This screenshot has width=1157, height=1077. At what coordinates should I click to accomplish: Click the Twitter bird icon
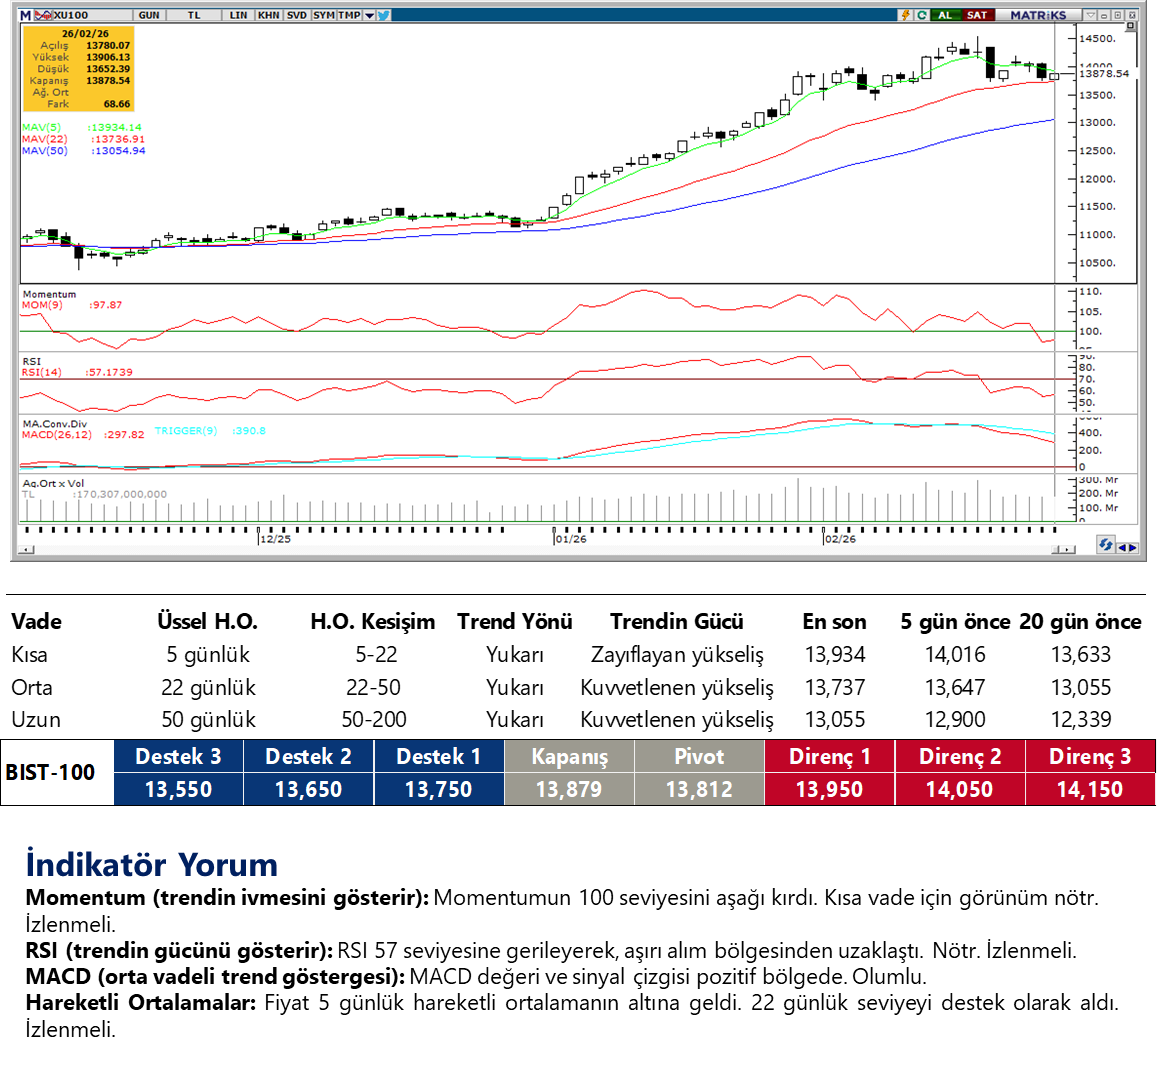tap(384, 15)
